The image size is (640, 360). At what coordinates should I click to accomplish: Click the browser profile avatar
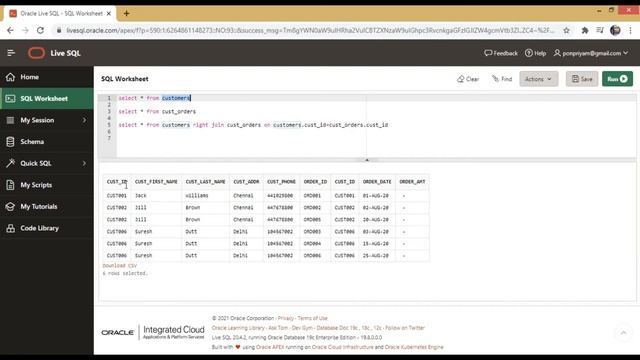tap(615, 30)
